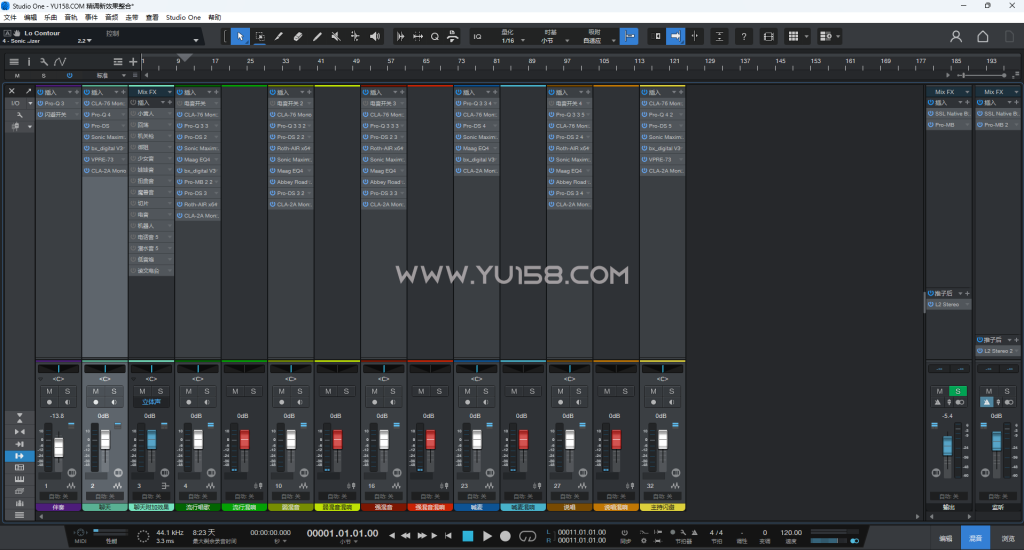
Task: Open the bars time format dropdown in transport
Action: pos(355,542)
